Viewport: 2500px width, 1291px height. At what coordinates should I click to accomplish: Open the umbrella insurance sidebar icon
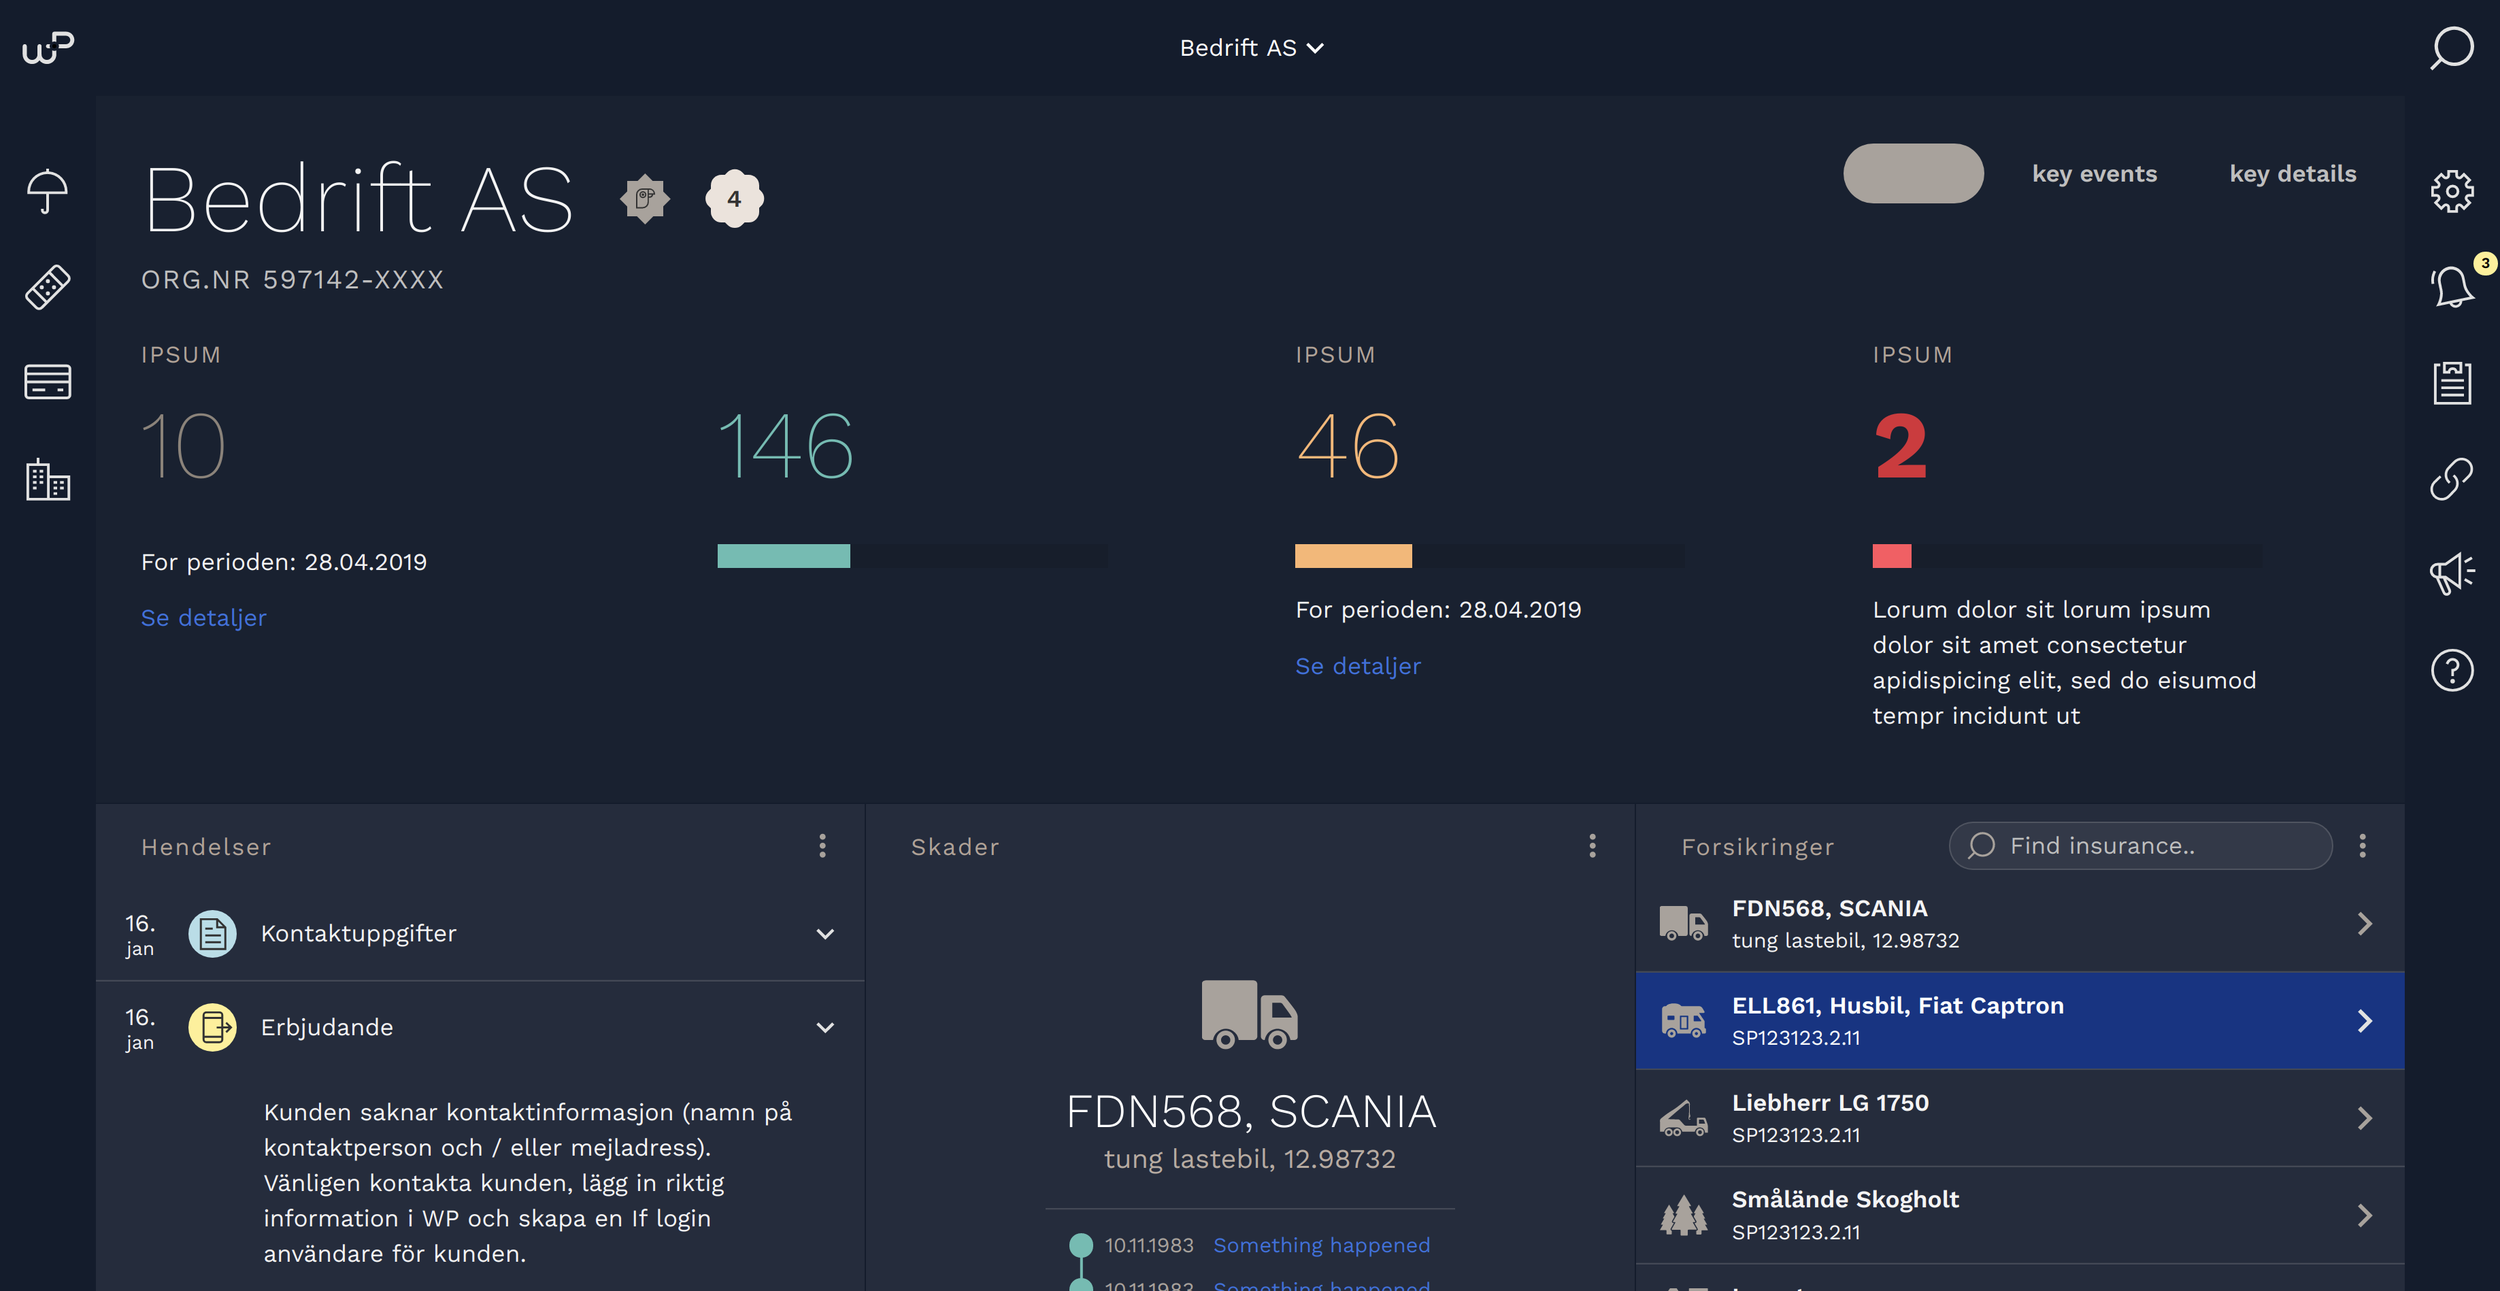[x=47, y=191]
